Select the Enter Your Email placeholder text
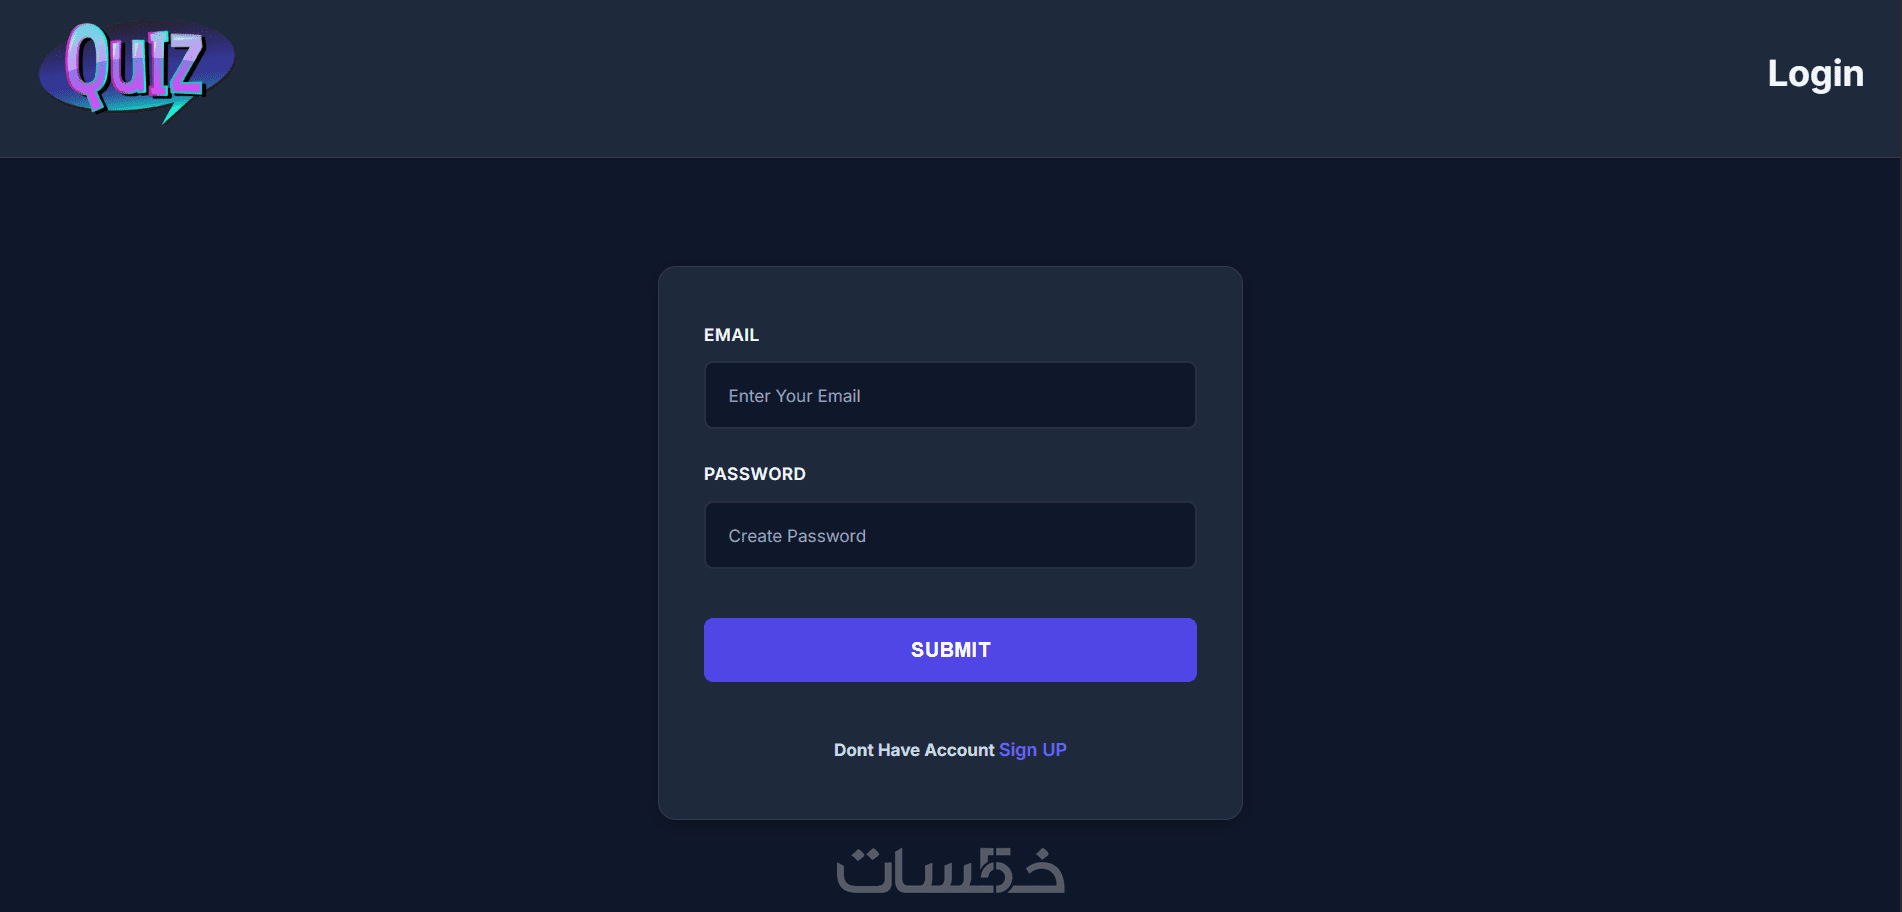The height and width of the screenshot is (912, 1902). [x=794, y=396]
